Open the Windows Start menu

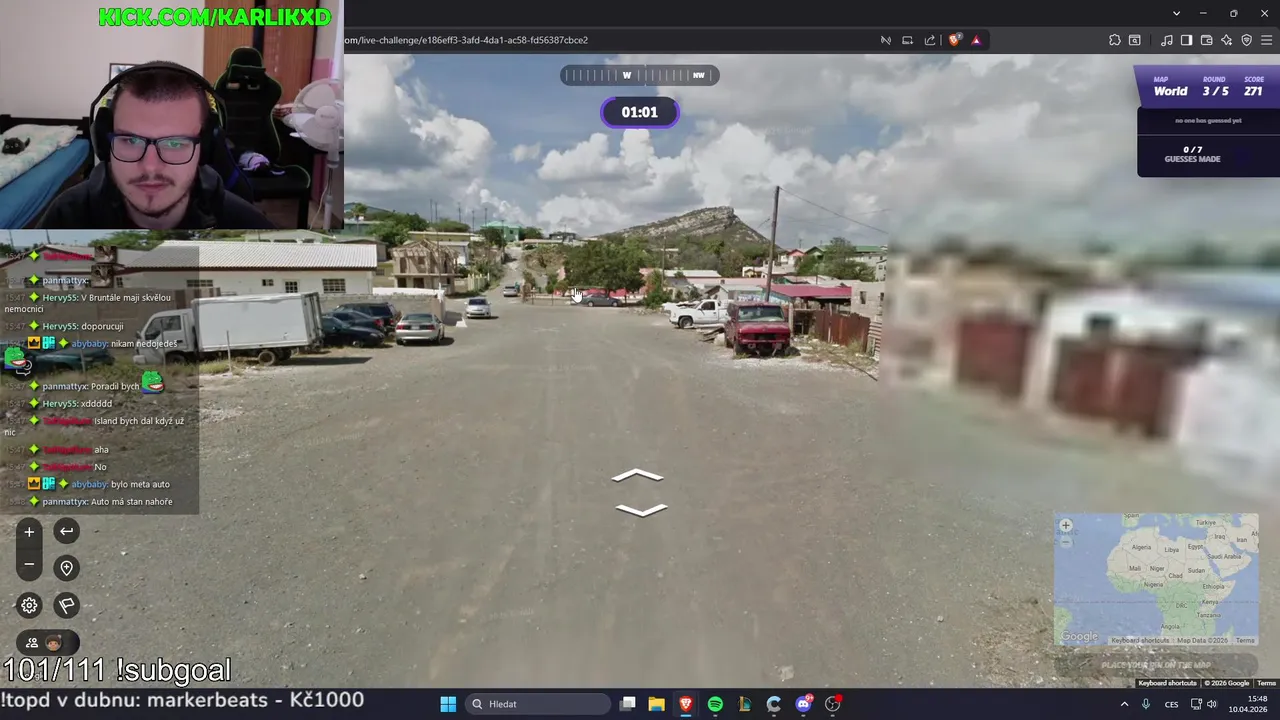(x=448, y=704)
